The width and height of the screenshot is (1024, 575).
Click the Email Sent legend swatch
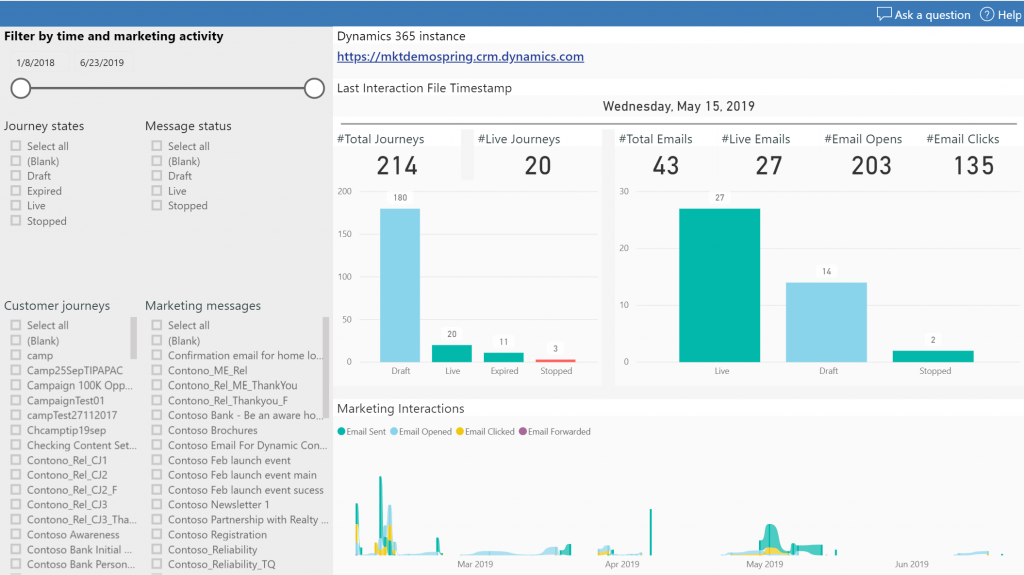click(342, 431)
